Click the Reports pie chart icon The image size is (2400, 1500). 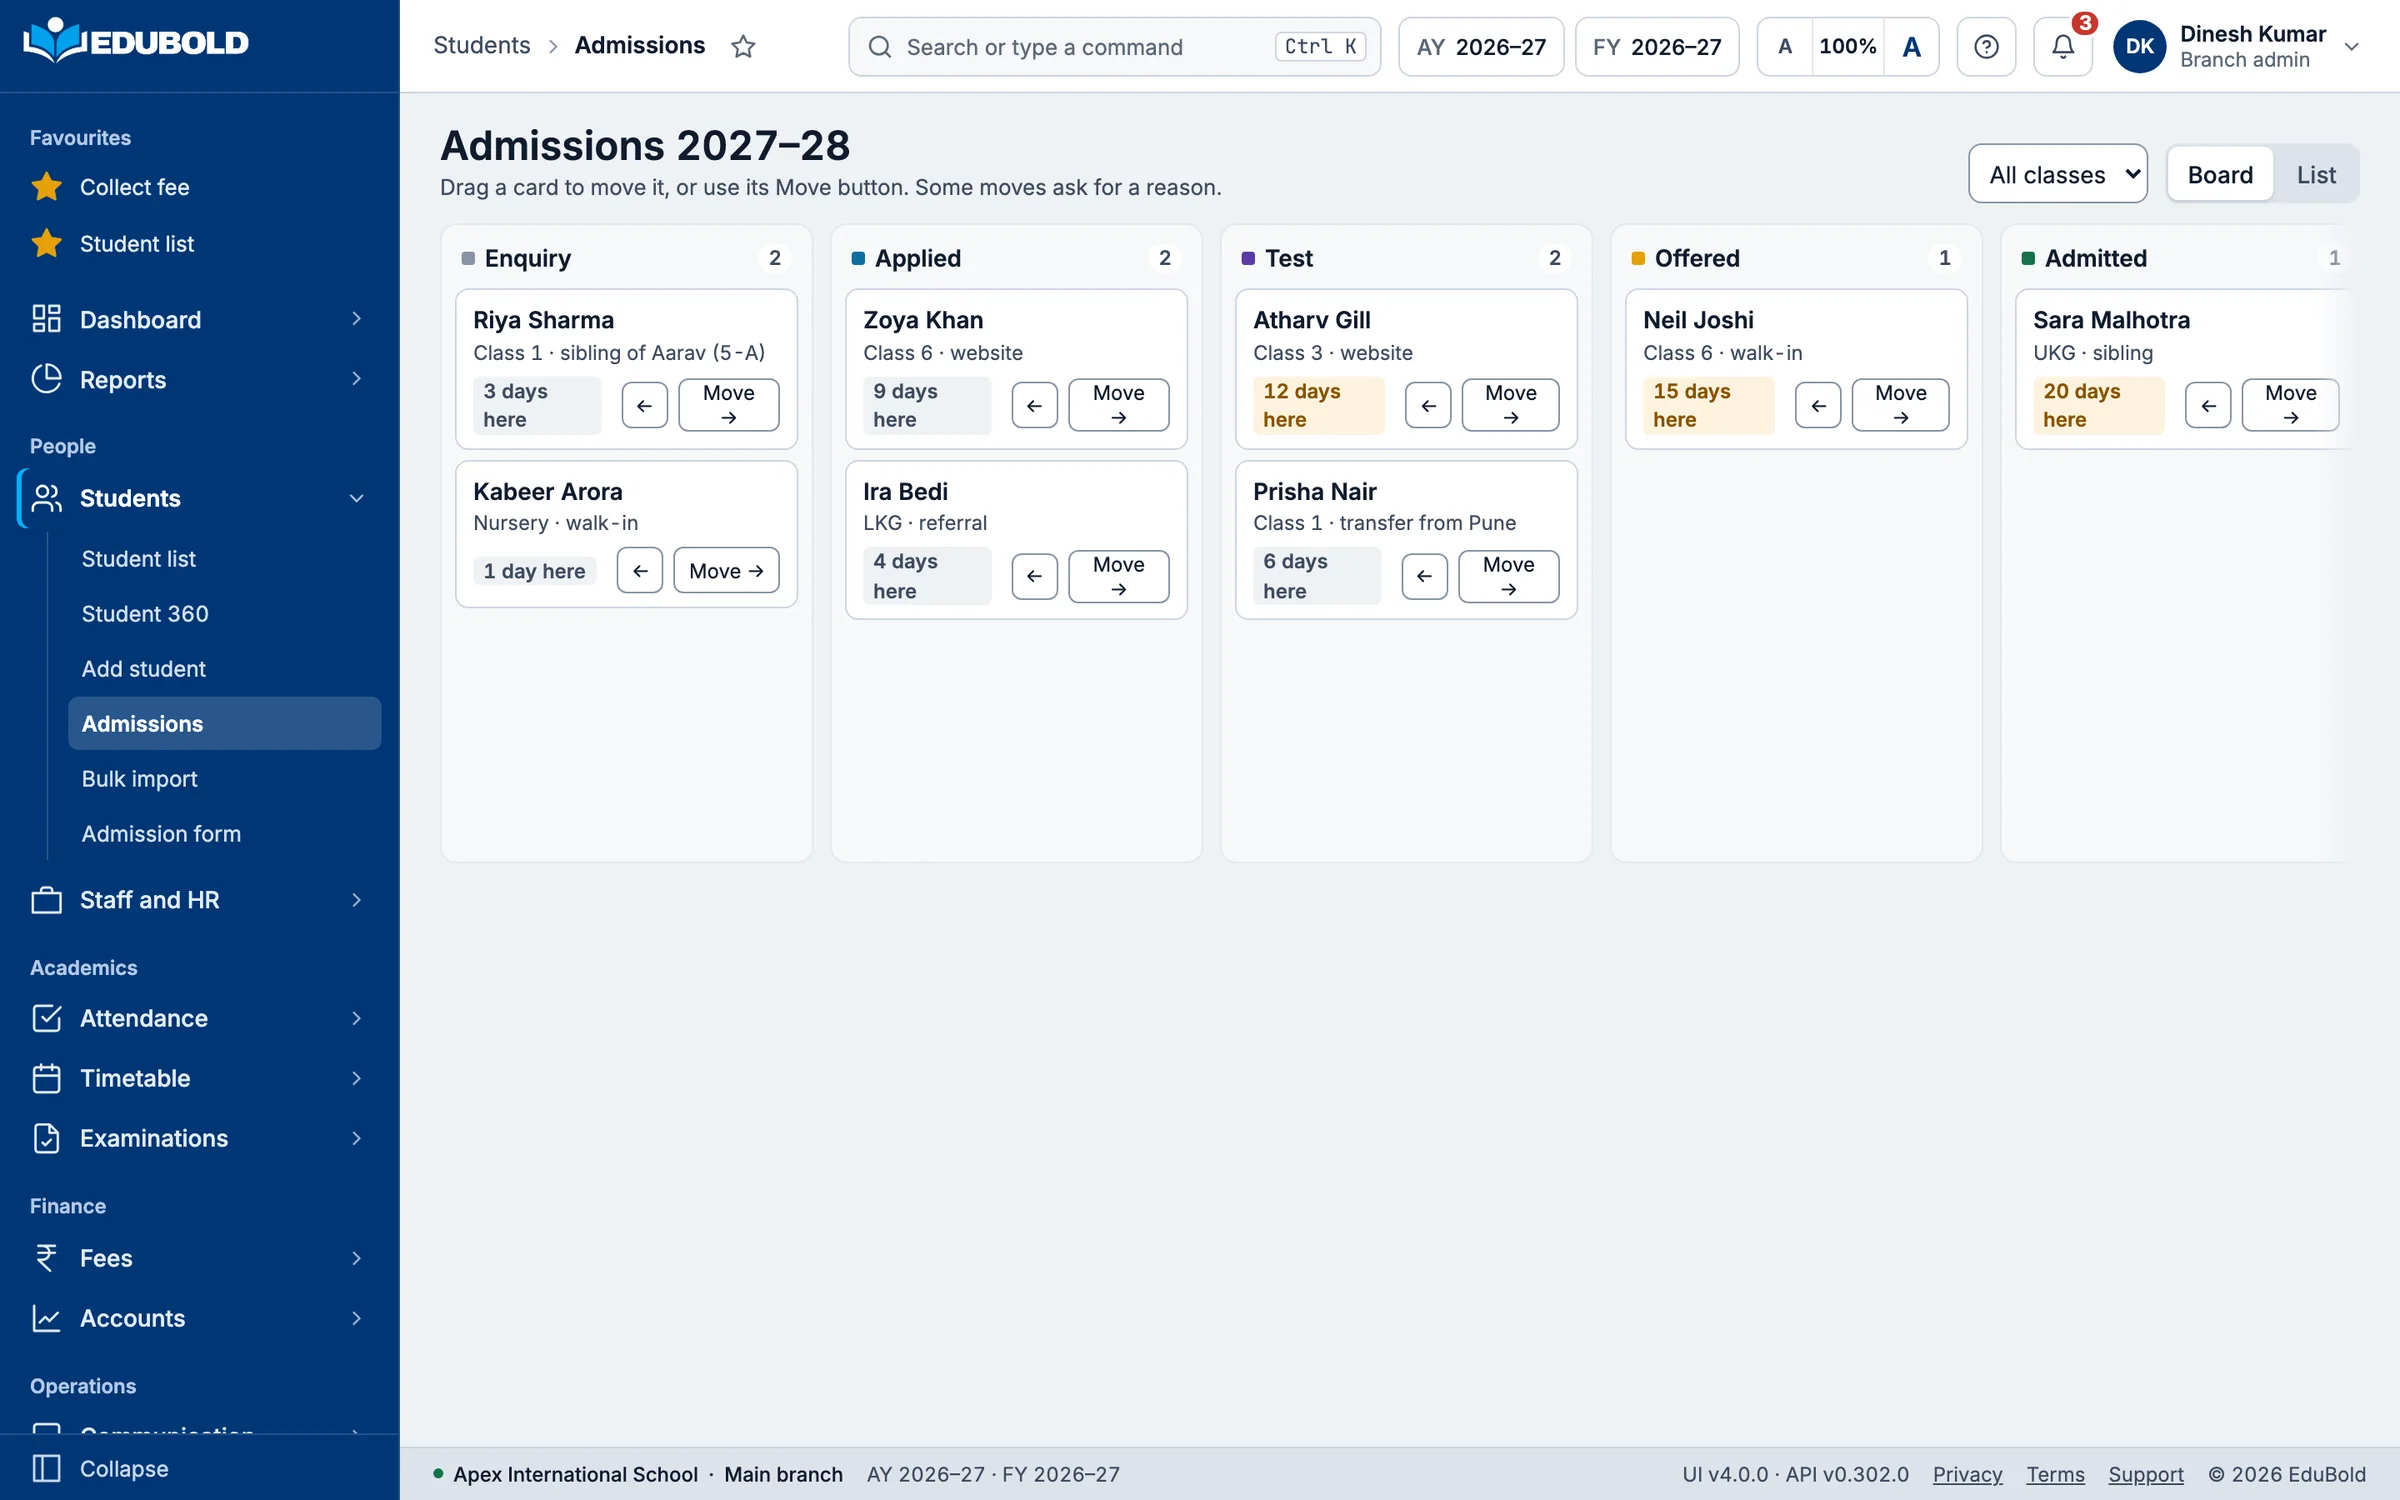point(46,379)
